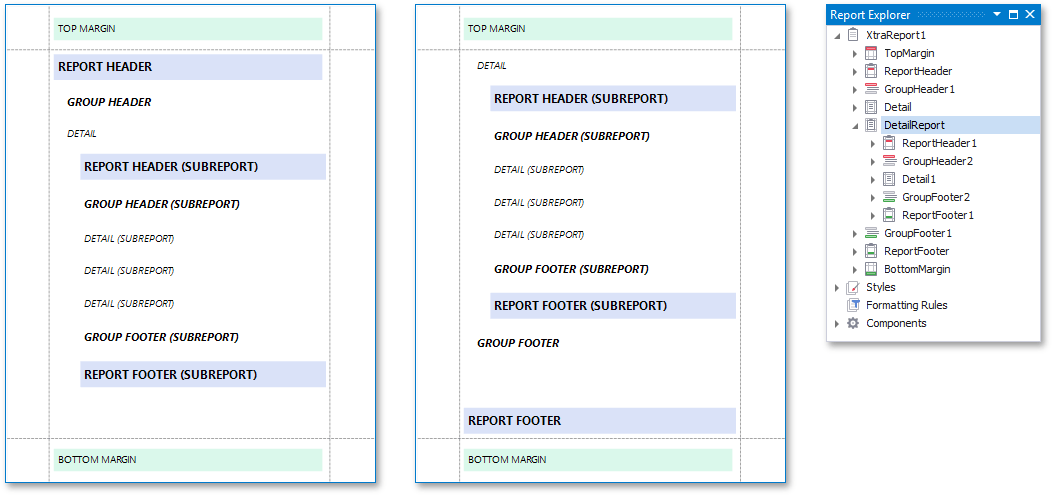This screenshot has height=495, width=1052.
Task: Click the Components gear icon
Action: click(853, 323)
